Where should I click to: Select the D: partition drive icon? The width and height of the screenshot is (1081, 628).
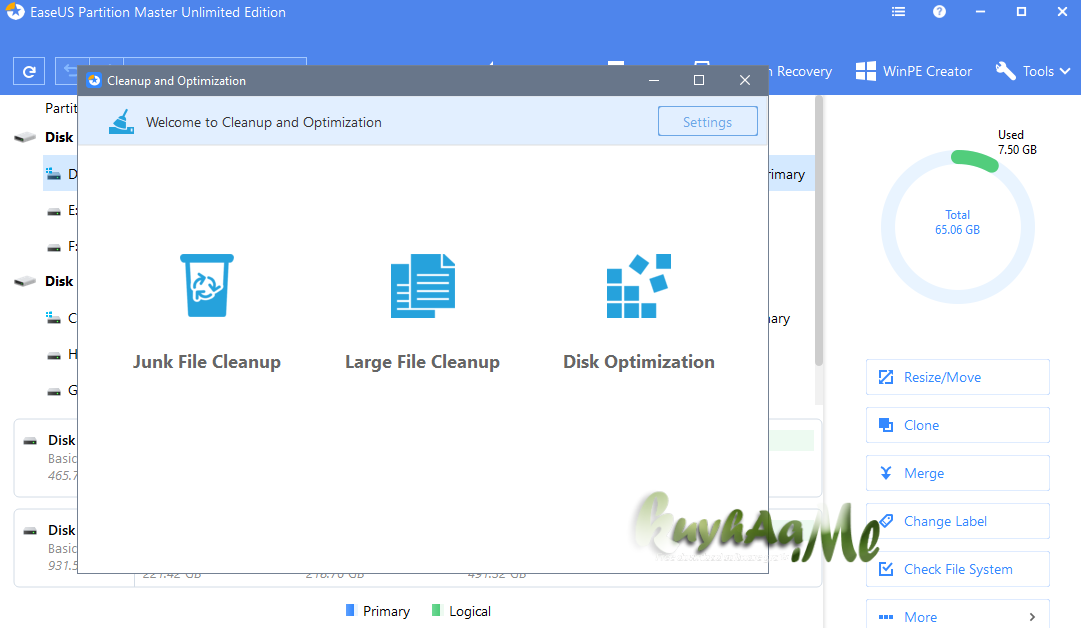[x=53, y=174]
